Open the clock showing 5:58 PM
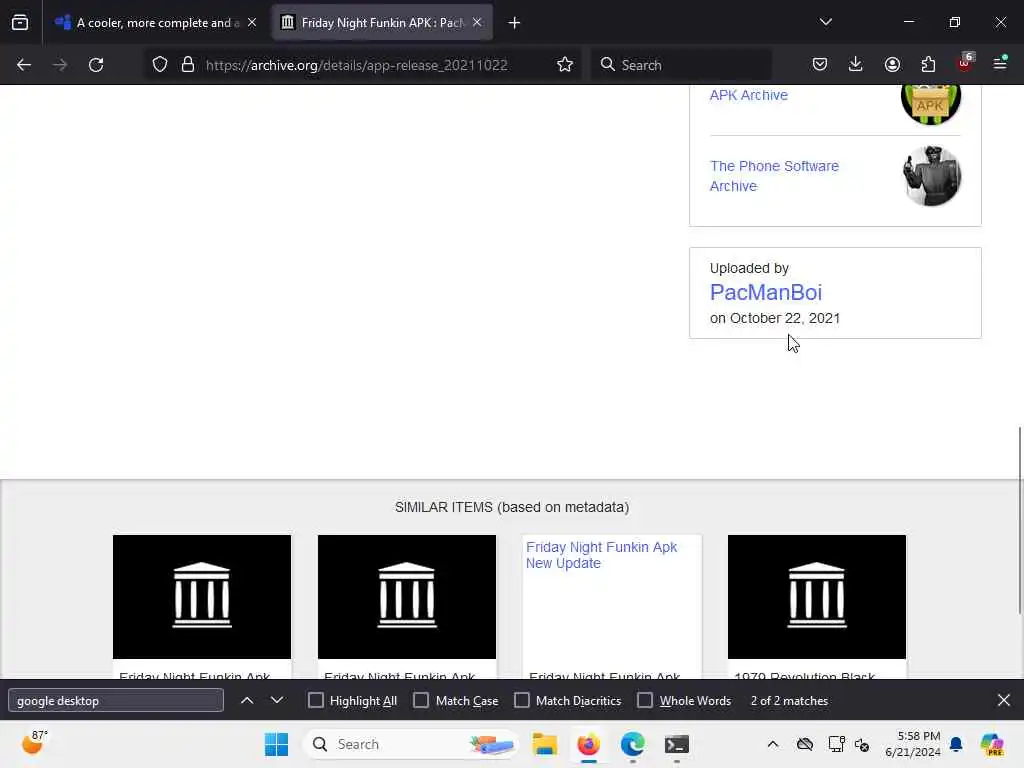The height and width of the screenshot is (768, 1024). [912, 744]
